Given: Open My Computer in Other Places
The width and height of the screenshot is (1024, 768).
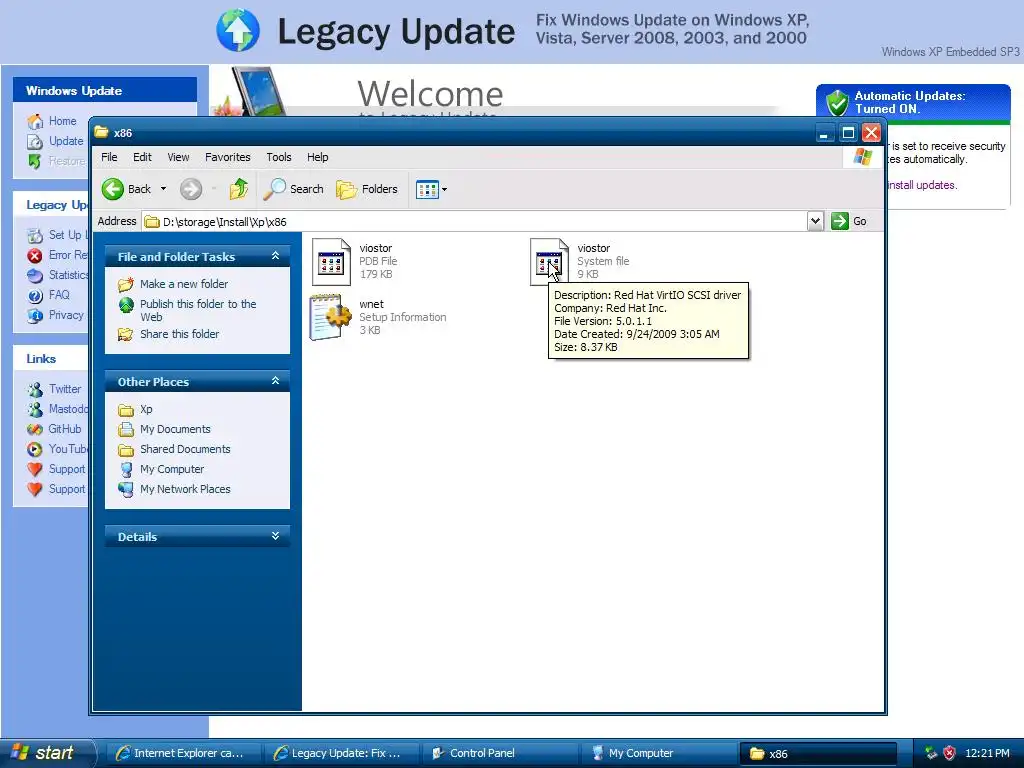Looking at the screenshot, I should (172, 470).
